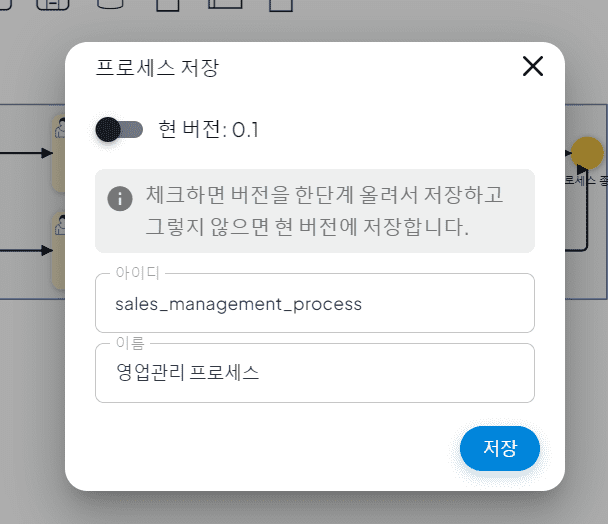Toggle the version upgrade switch

coord(119,130)
